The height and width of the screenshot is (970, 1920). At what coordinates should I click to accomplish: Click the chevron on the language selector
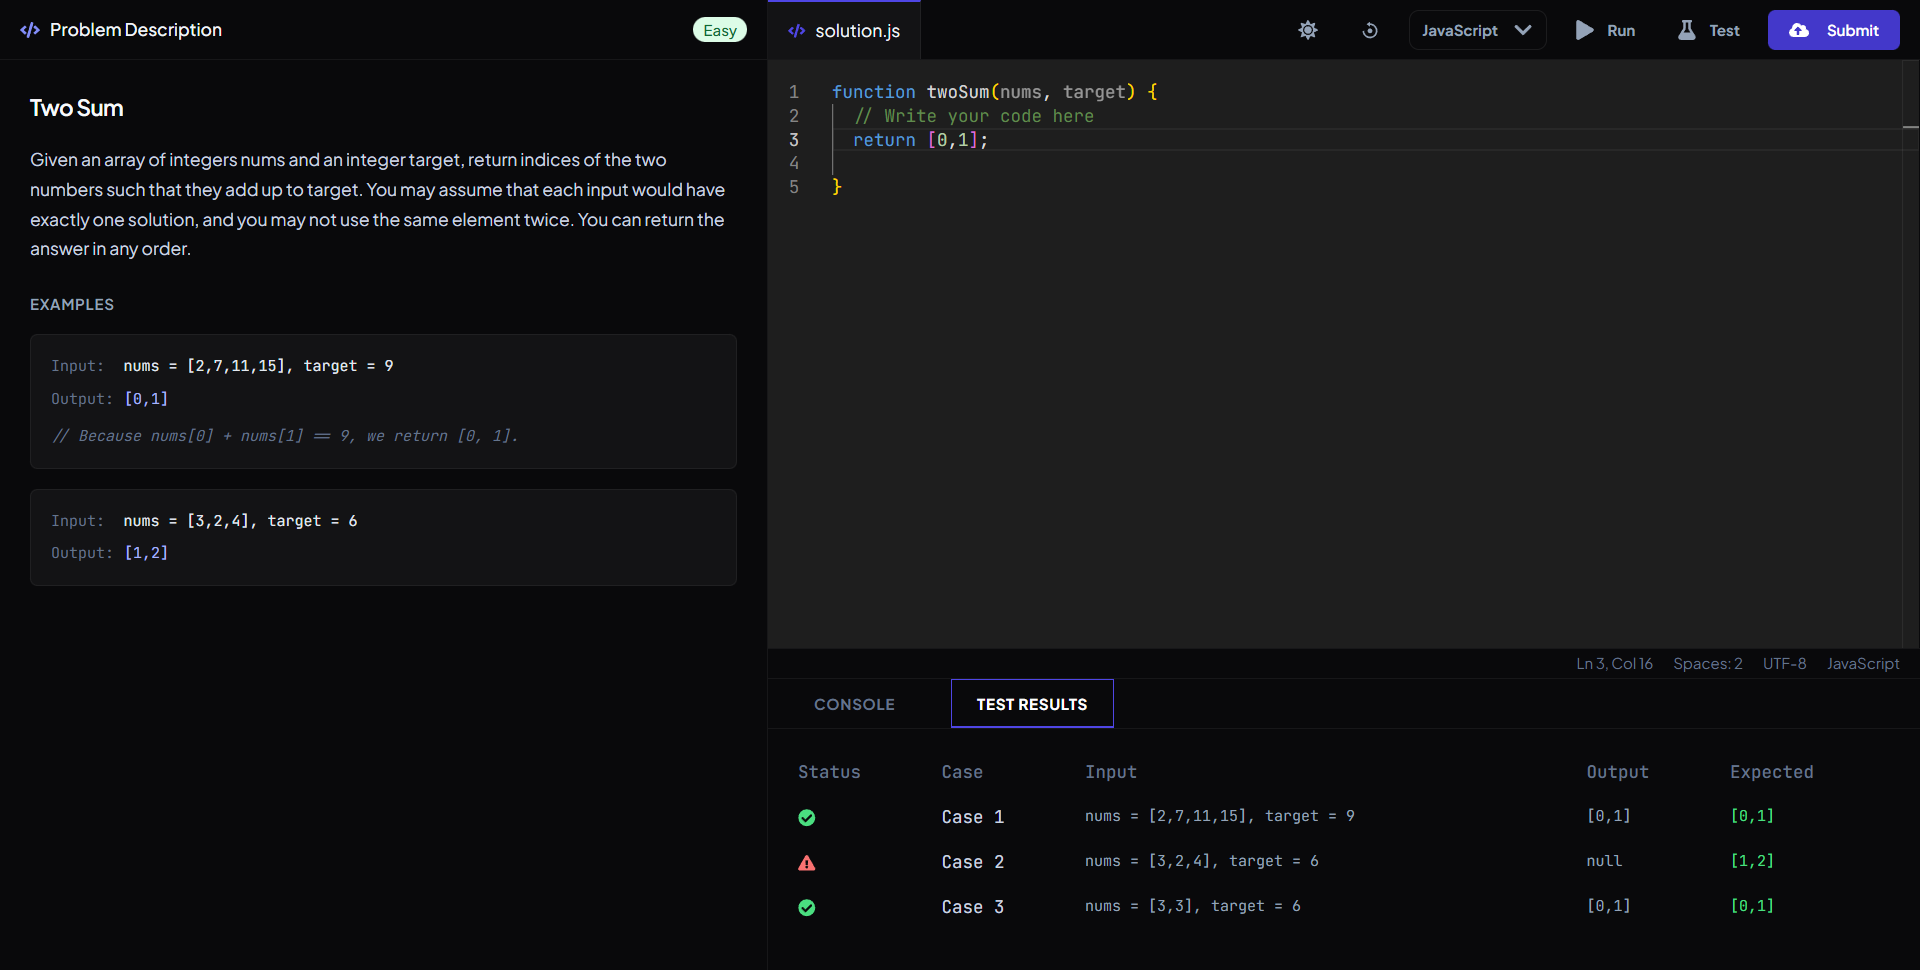pos(1524,30)
